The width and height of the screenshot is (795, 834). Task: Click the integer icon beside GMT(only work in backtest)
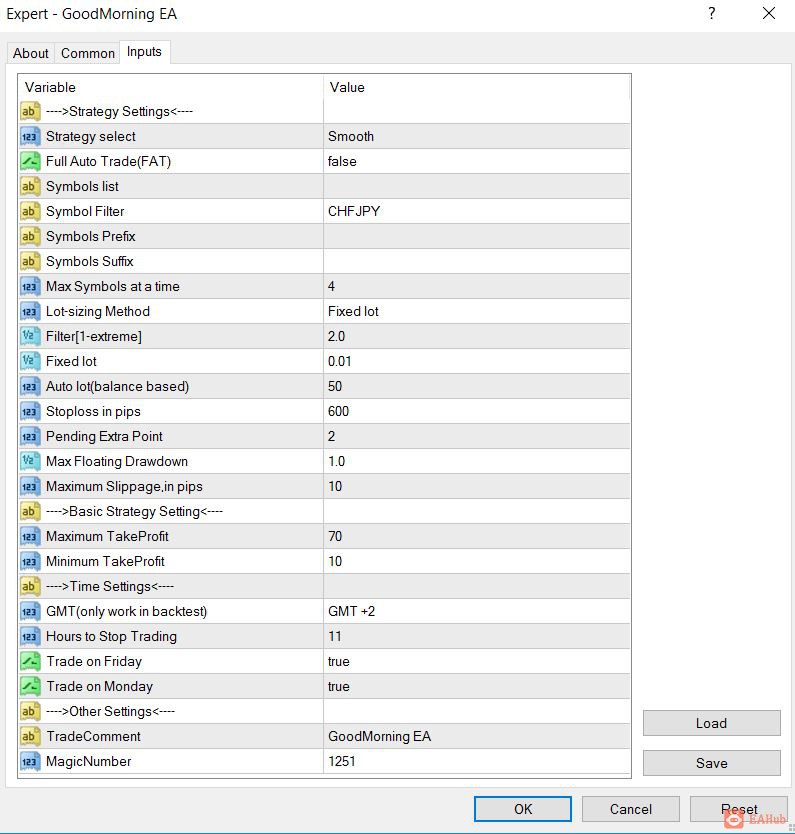[x=30, y=611]
